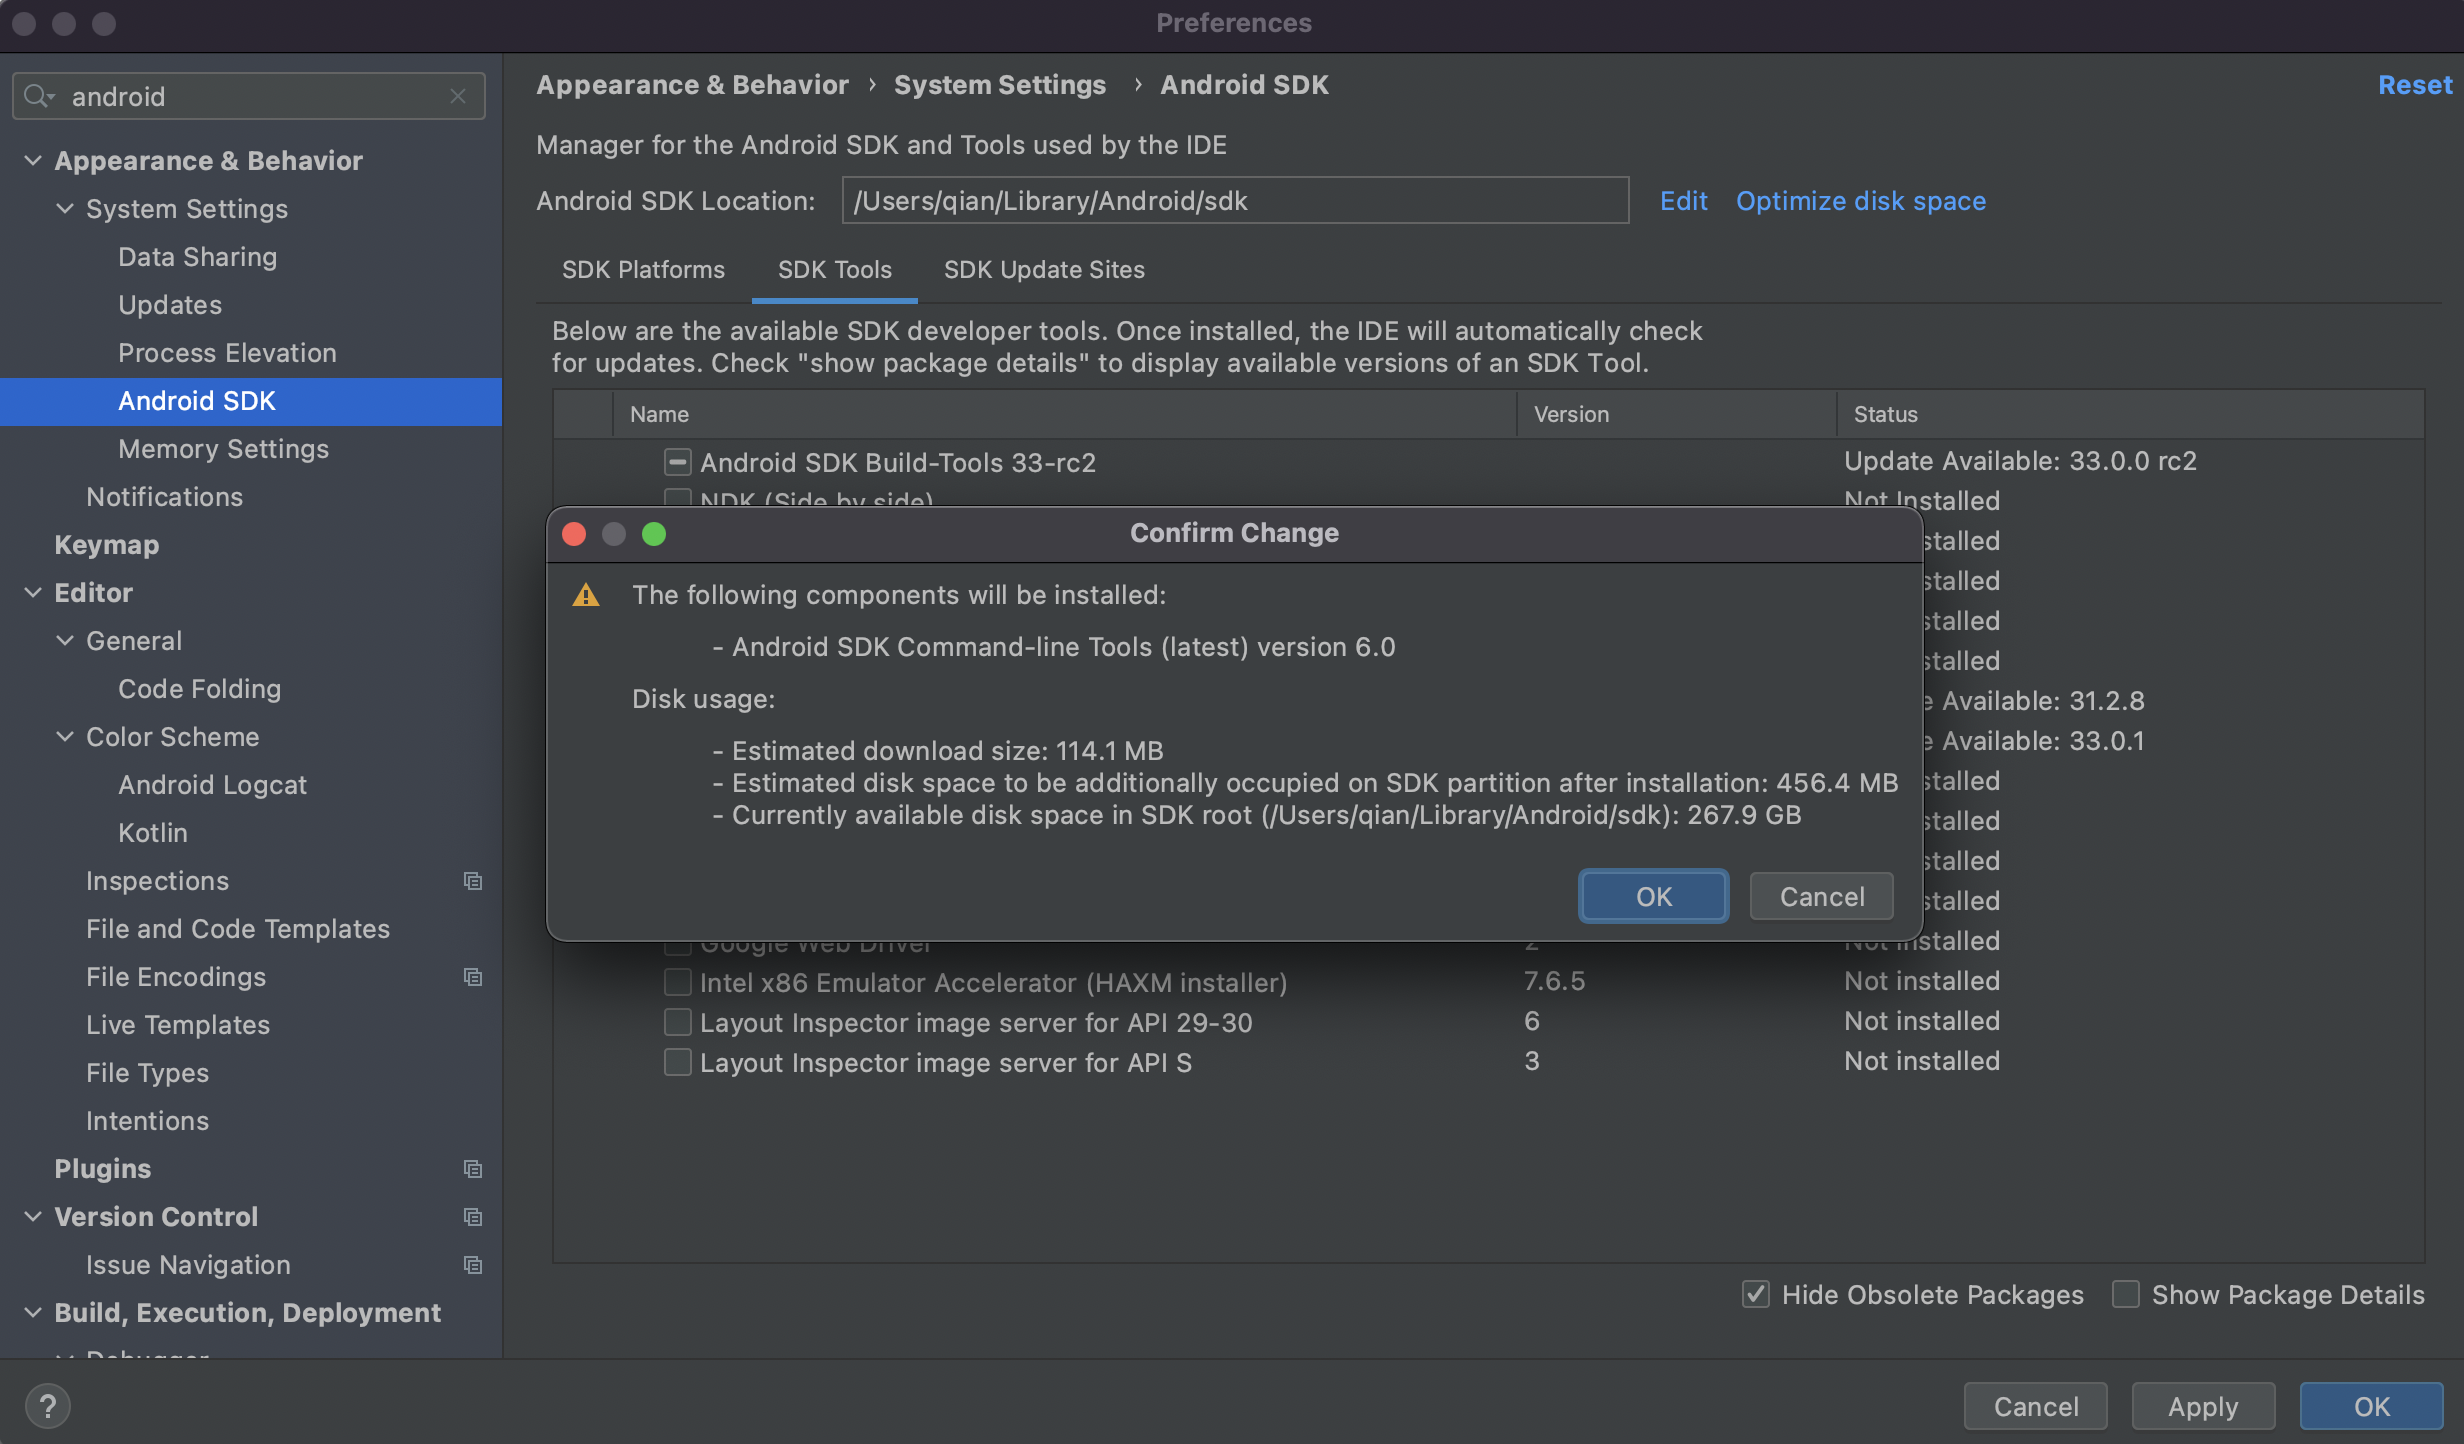Open Issue Navigation settings
The image size is (2464, 1444).
click(x=188, y=1265)
